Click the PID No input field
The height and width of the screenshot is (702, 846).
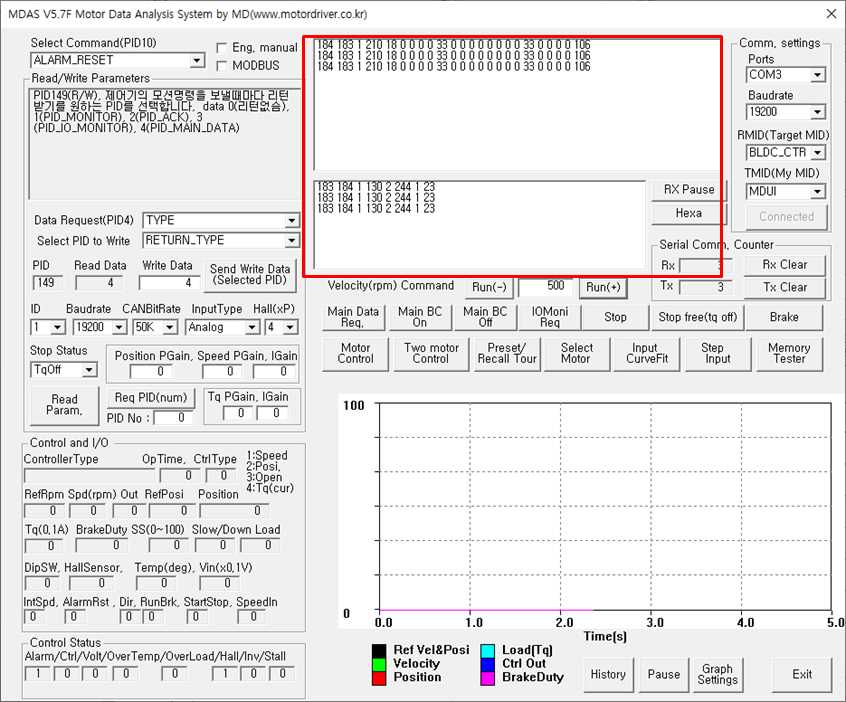(173, 418)
